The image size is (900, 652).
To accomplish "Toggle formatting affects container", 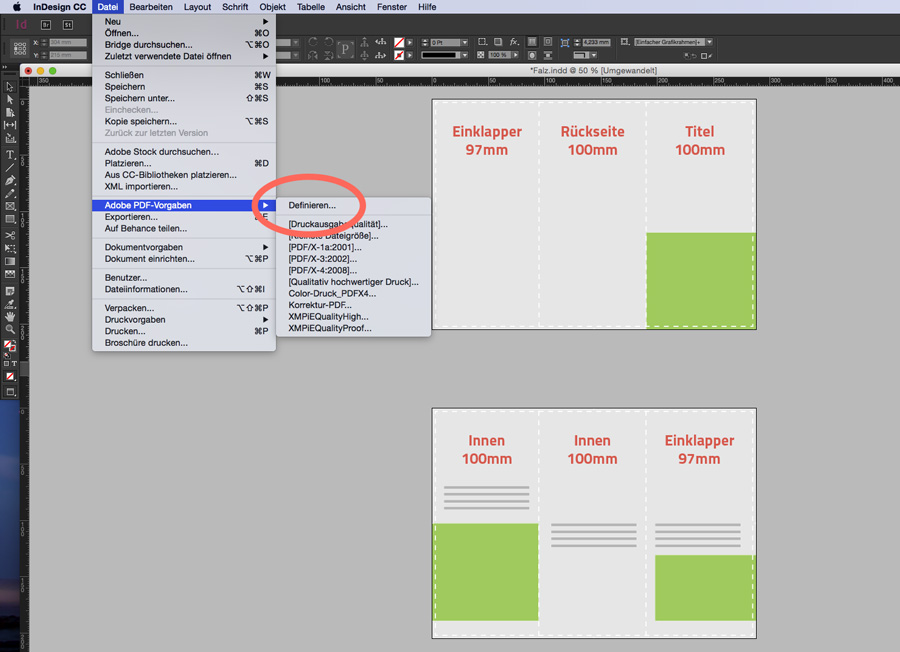I will click(x=6, y=363).
